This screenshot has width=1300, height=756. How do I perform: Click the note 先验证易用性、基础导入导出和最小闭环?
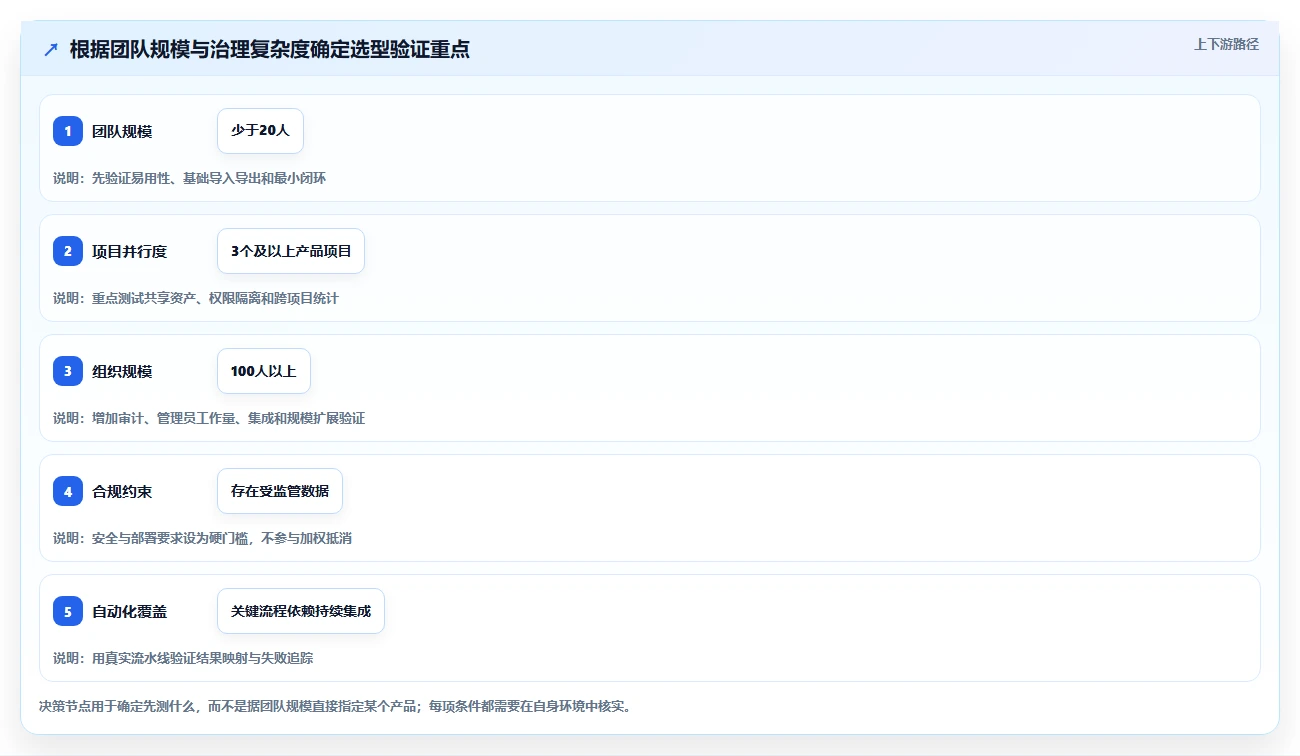[x=209, y=178]
